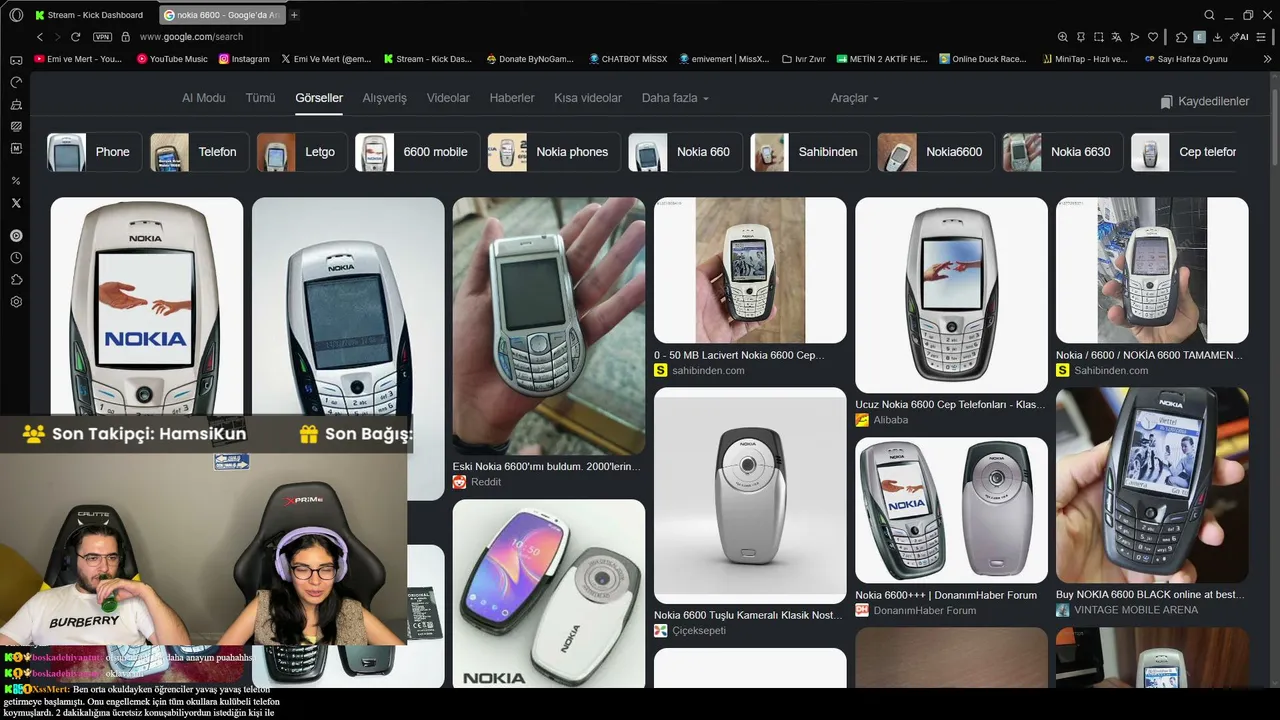View site security lock information
This screenshot has height=720, width=1280.
click(126, 37)
